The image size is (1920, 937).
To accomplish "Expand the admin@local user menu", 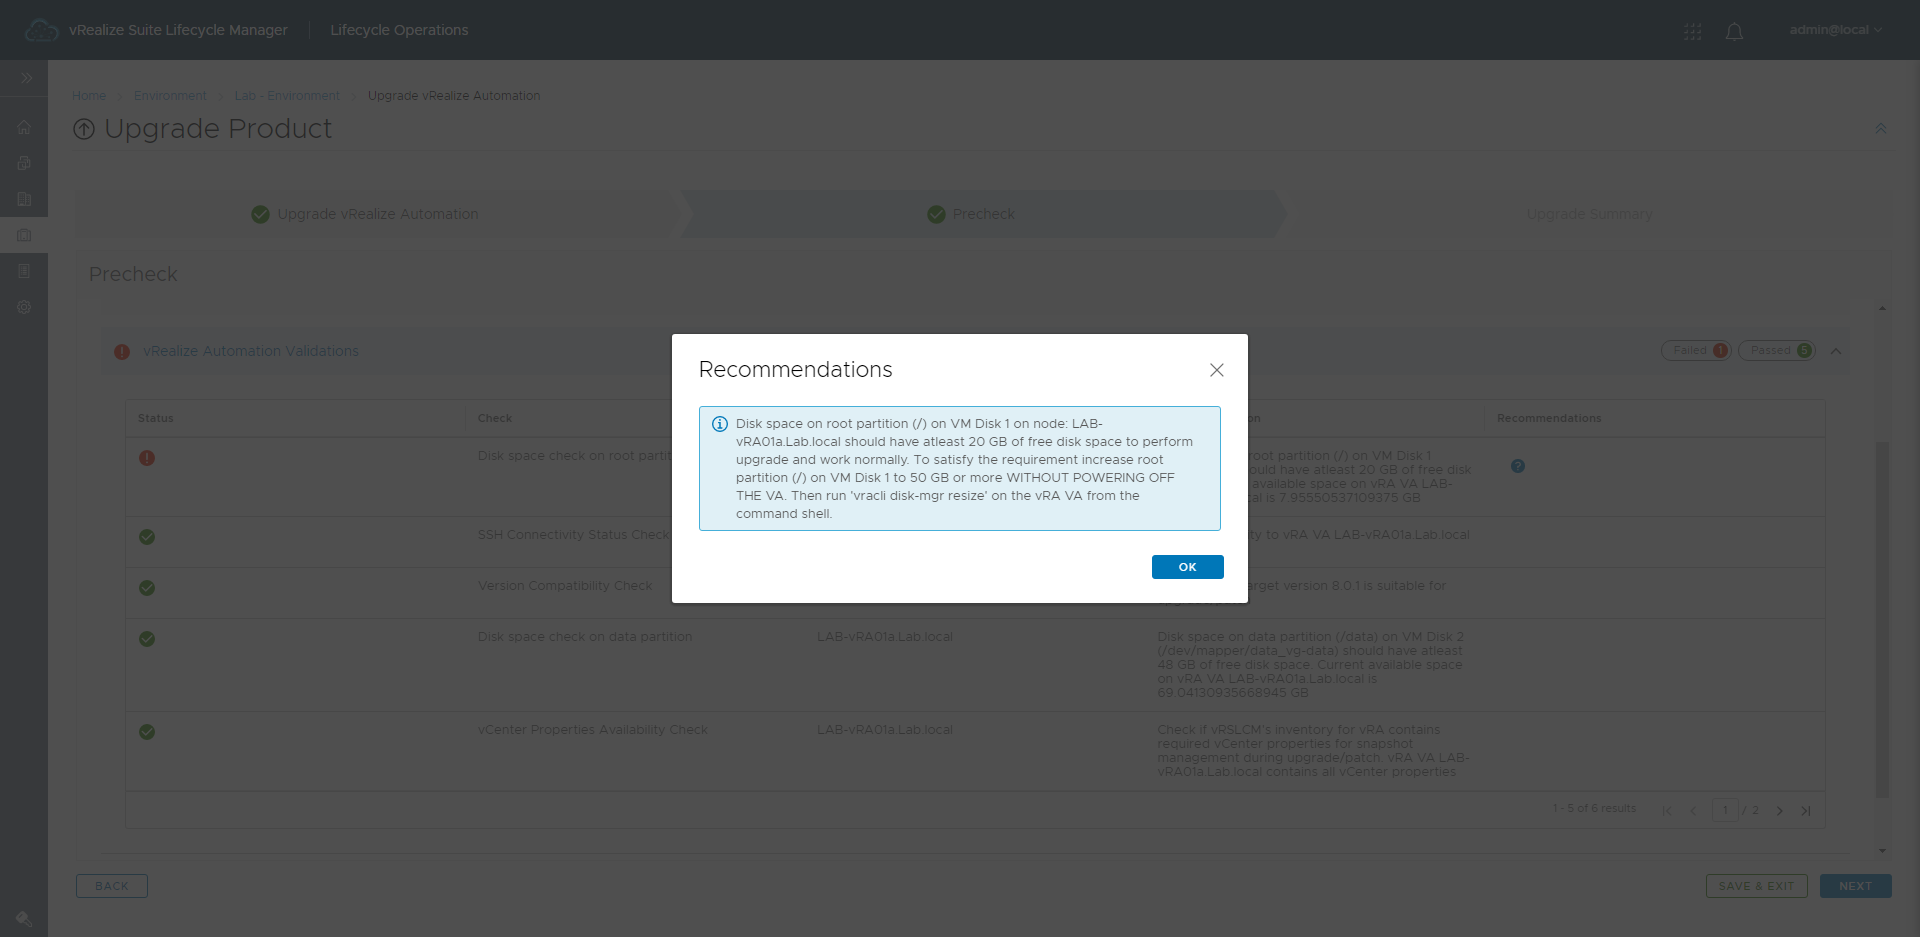I will [x=1835, y=30].
